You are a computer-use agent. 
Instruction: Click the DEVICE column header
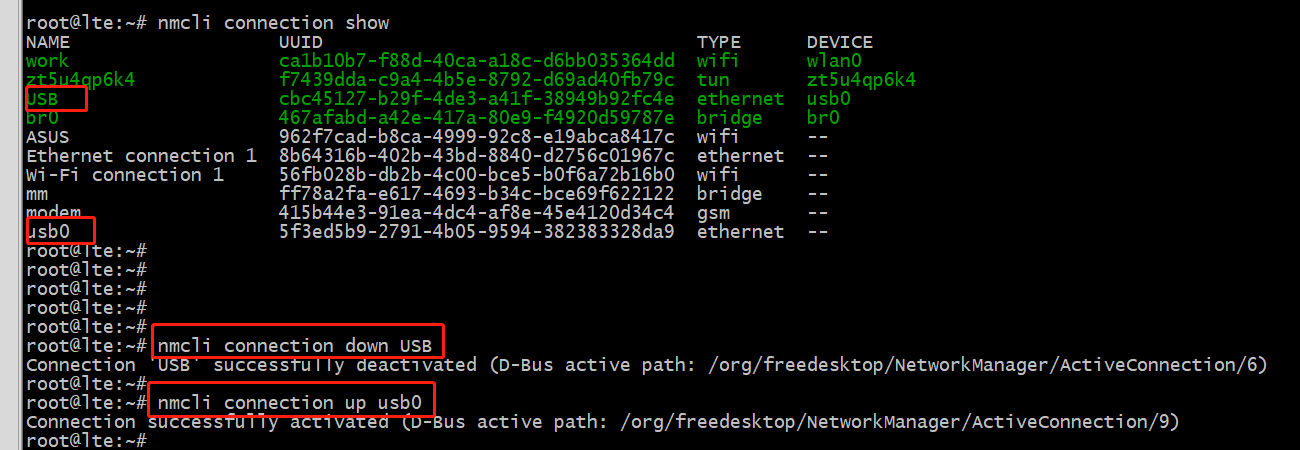pos(840,42)
